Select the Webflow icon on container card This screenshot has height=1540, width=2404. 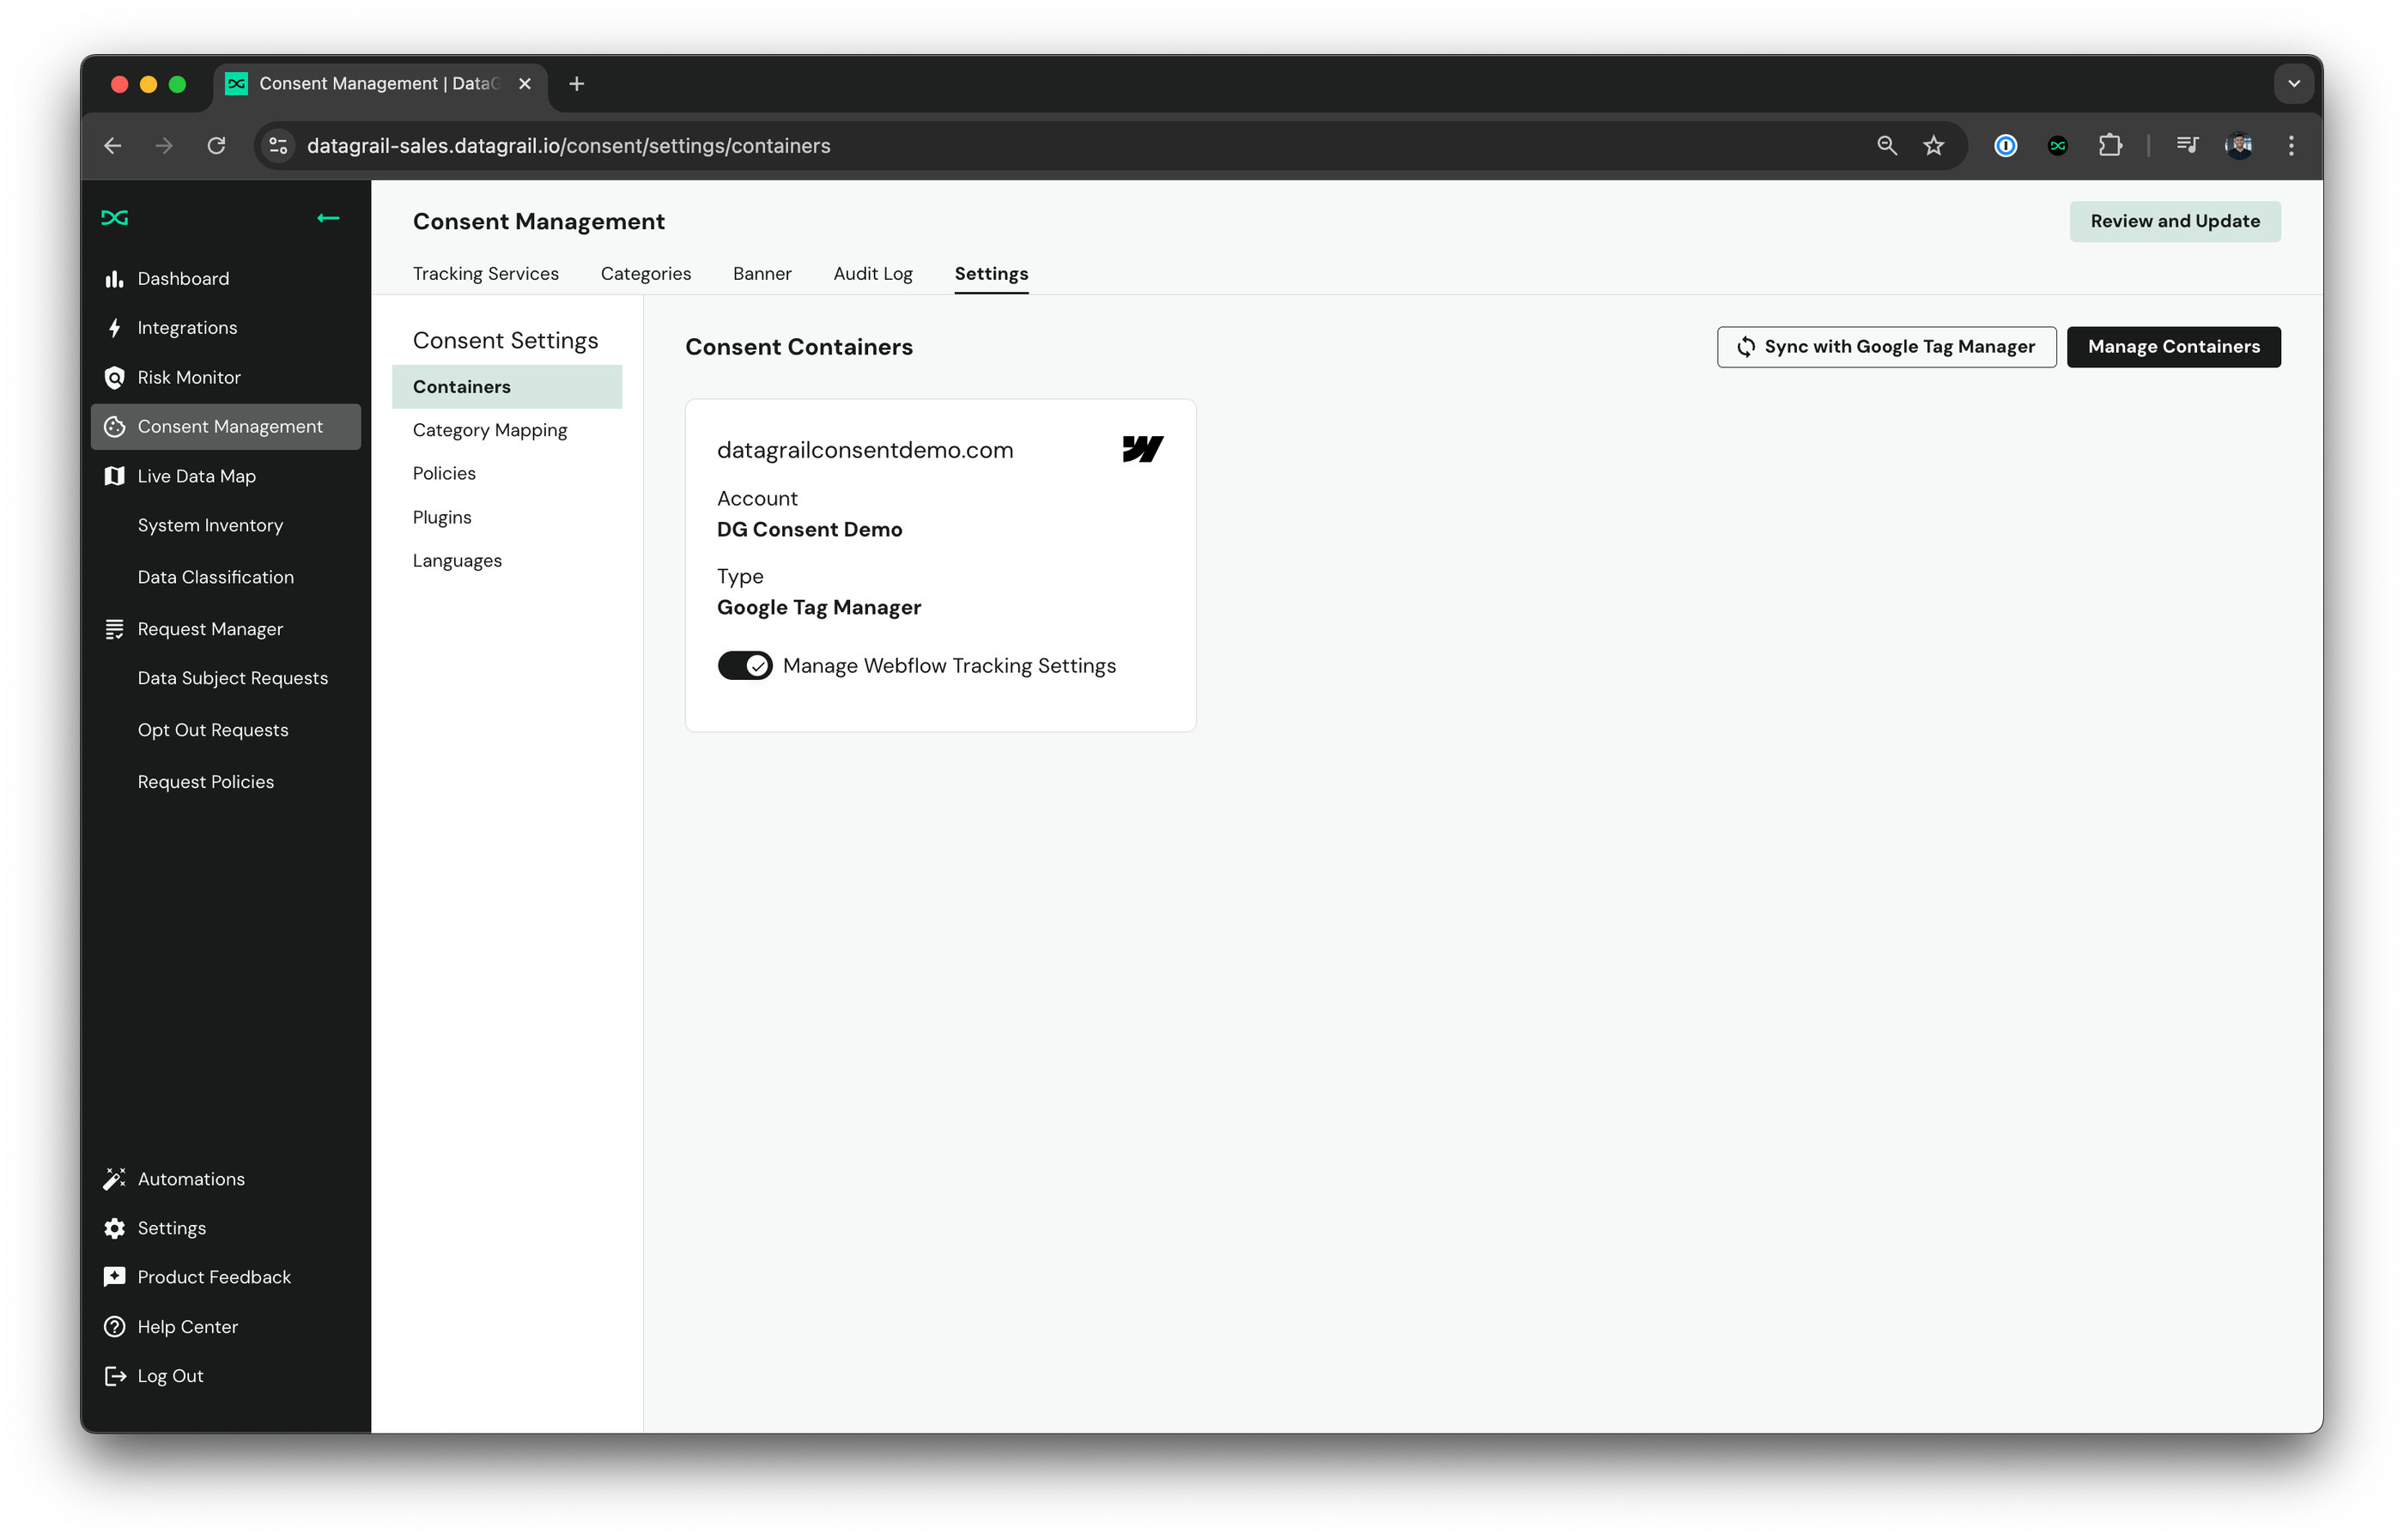coord(1143,448)
